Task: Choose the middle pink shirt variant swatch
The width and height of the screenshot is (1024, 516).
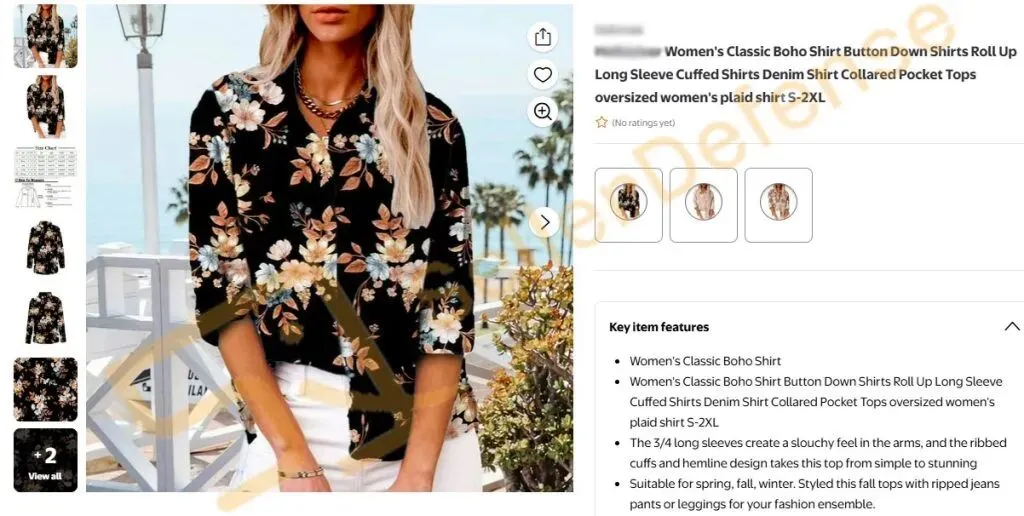Action: coord(703,205)
